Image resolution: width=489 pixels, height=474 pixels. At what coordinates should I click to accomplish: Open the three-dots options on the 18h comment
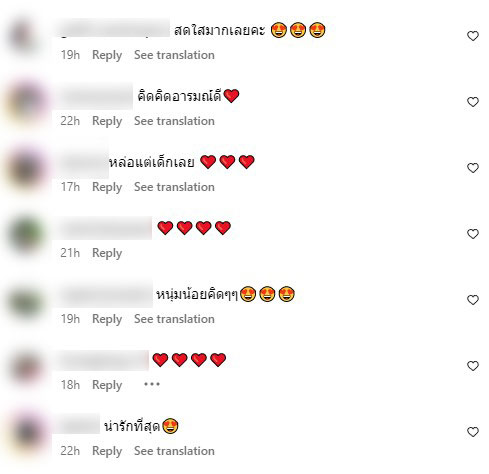pos(152,384)
